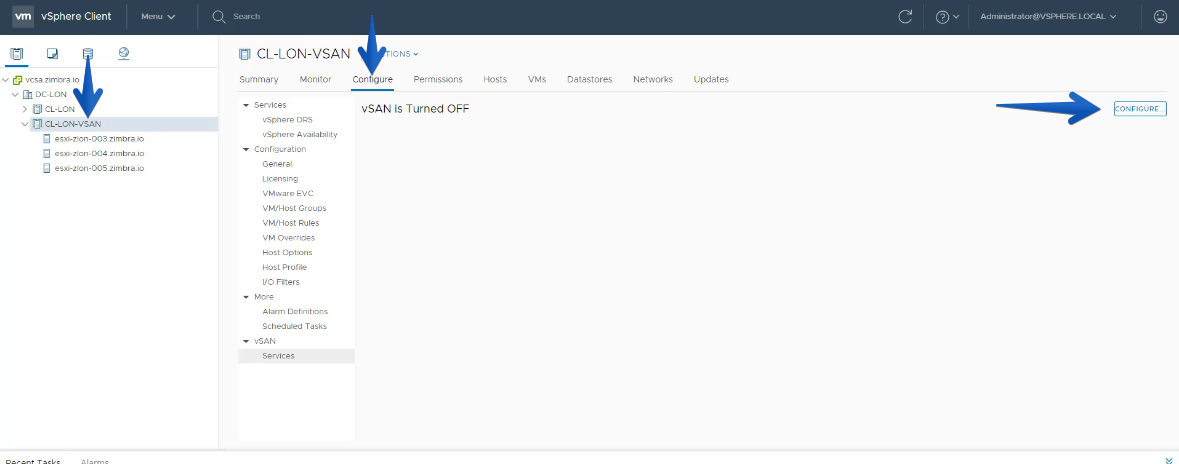The image size is (1179, 464).
Task: Open the Updates tab
Action: click(x=711, y=79)
